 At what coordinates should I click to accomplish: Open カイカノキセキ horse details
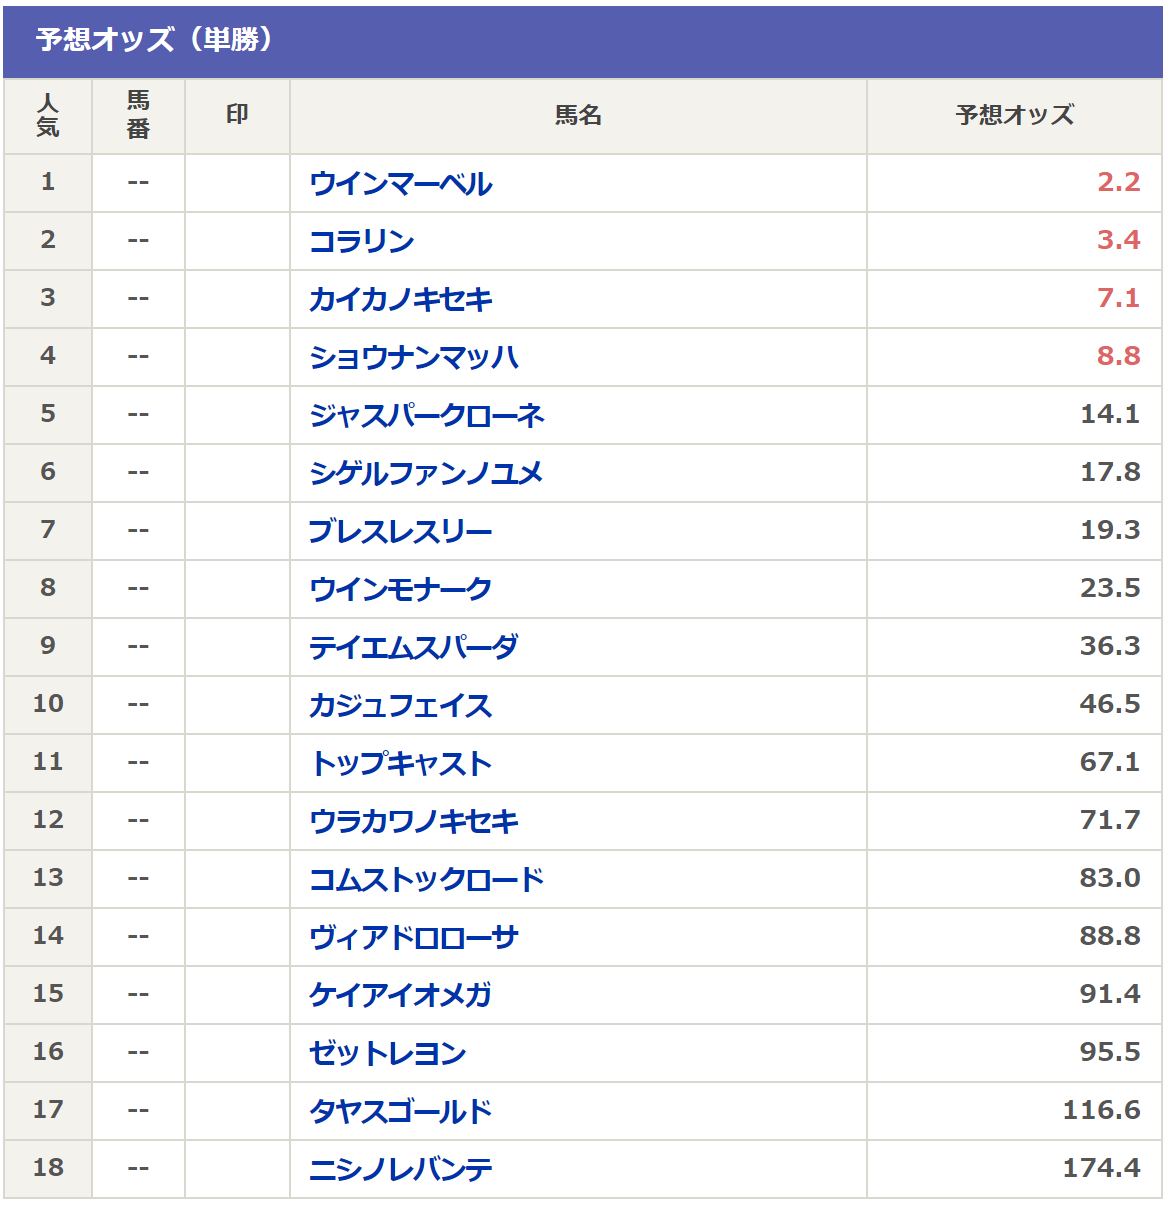400,300
